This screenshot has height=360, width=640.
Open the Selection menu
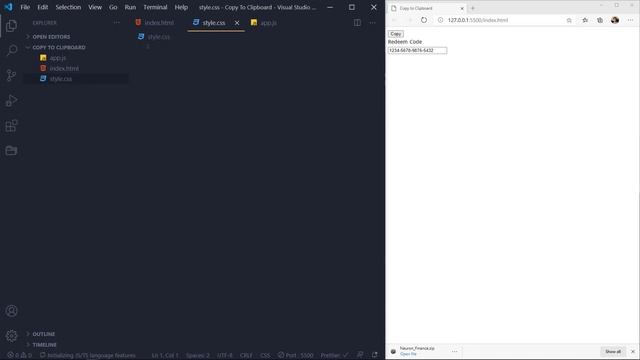coord(68,7)
